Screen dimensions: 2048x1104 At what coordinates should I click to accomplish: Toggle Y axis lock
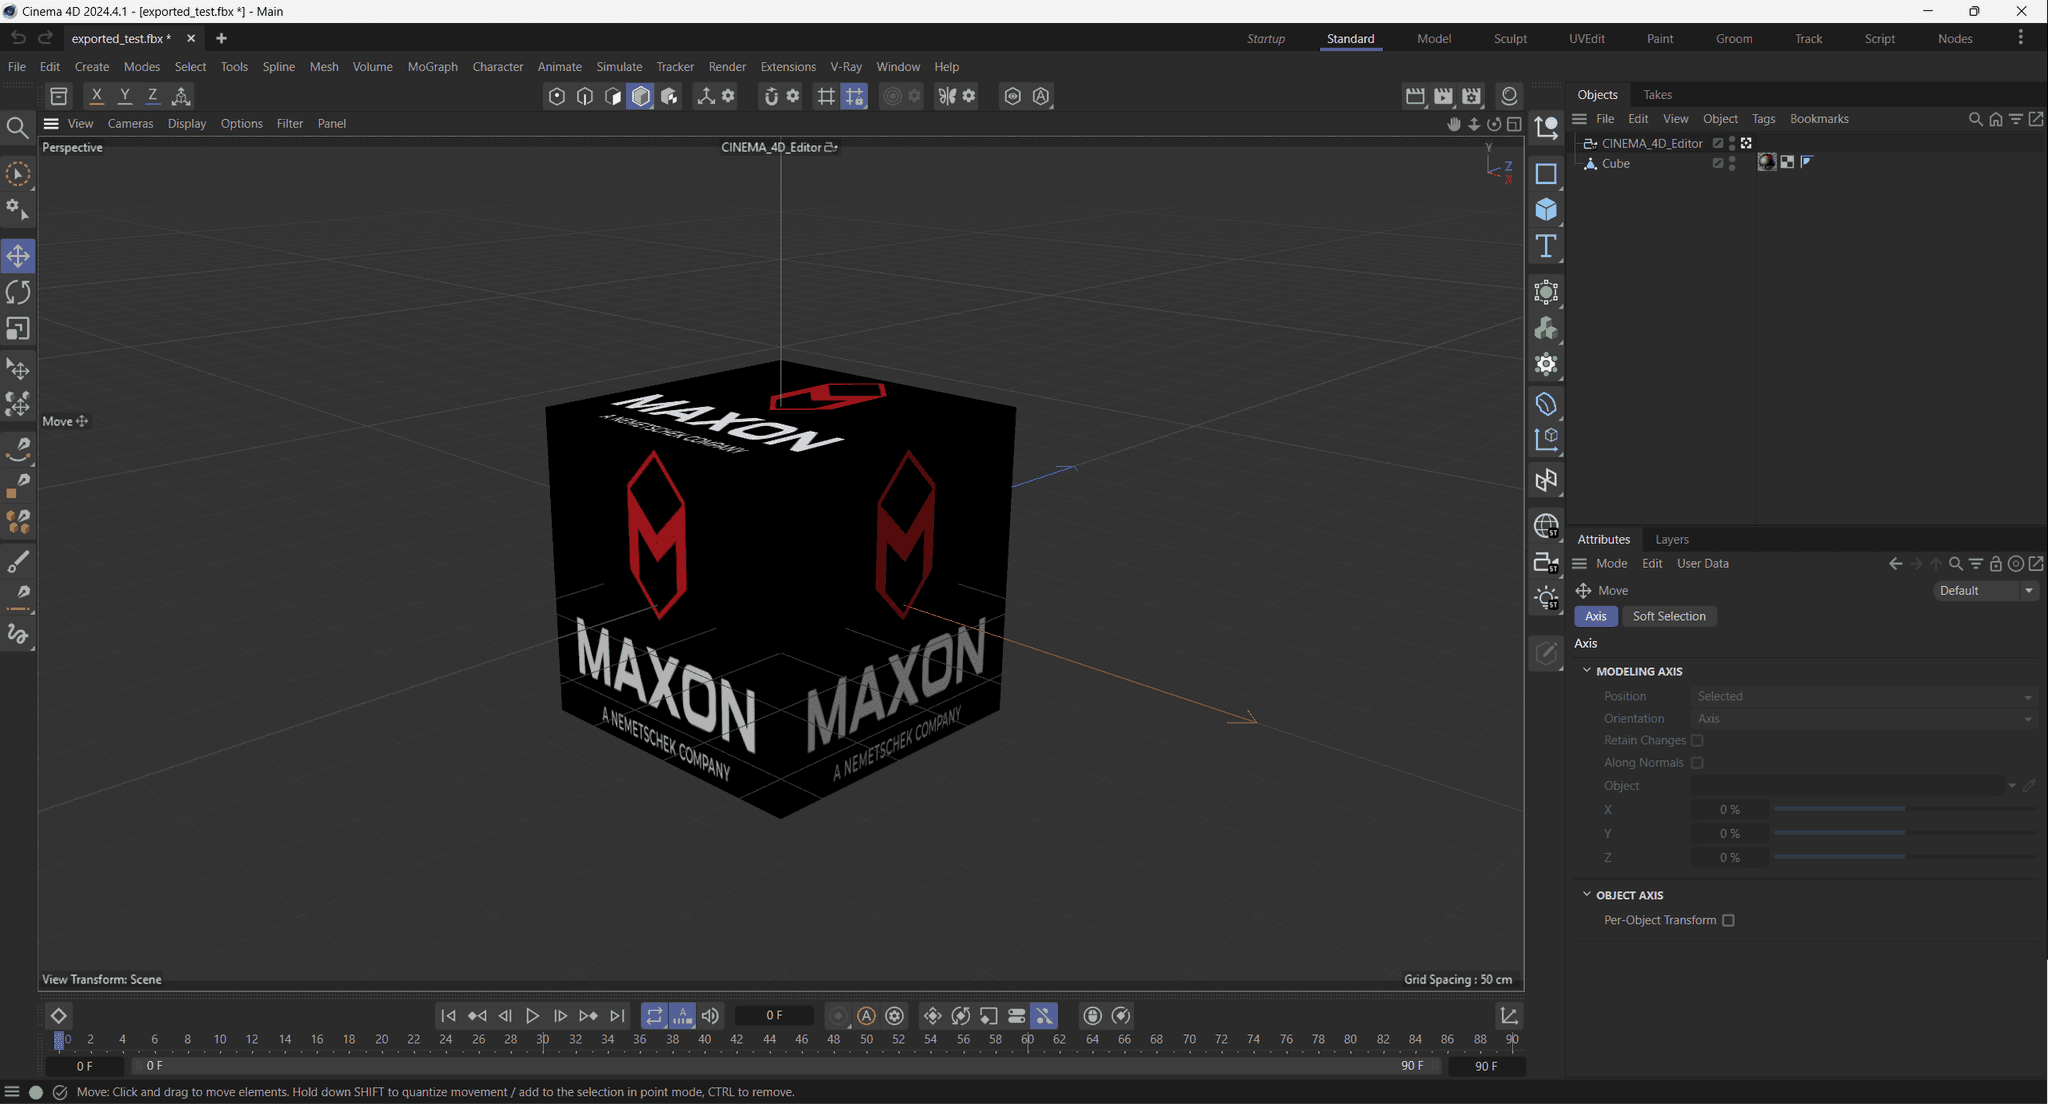tap(125, 96)
